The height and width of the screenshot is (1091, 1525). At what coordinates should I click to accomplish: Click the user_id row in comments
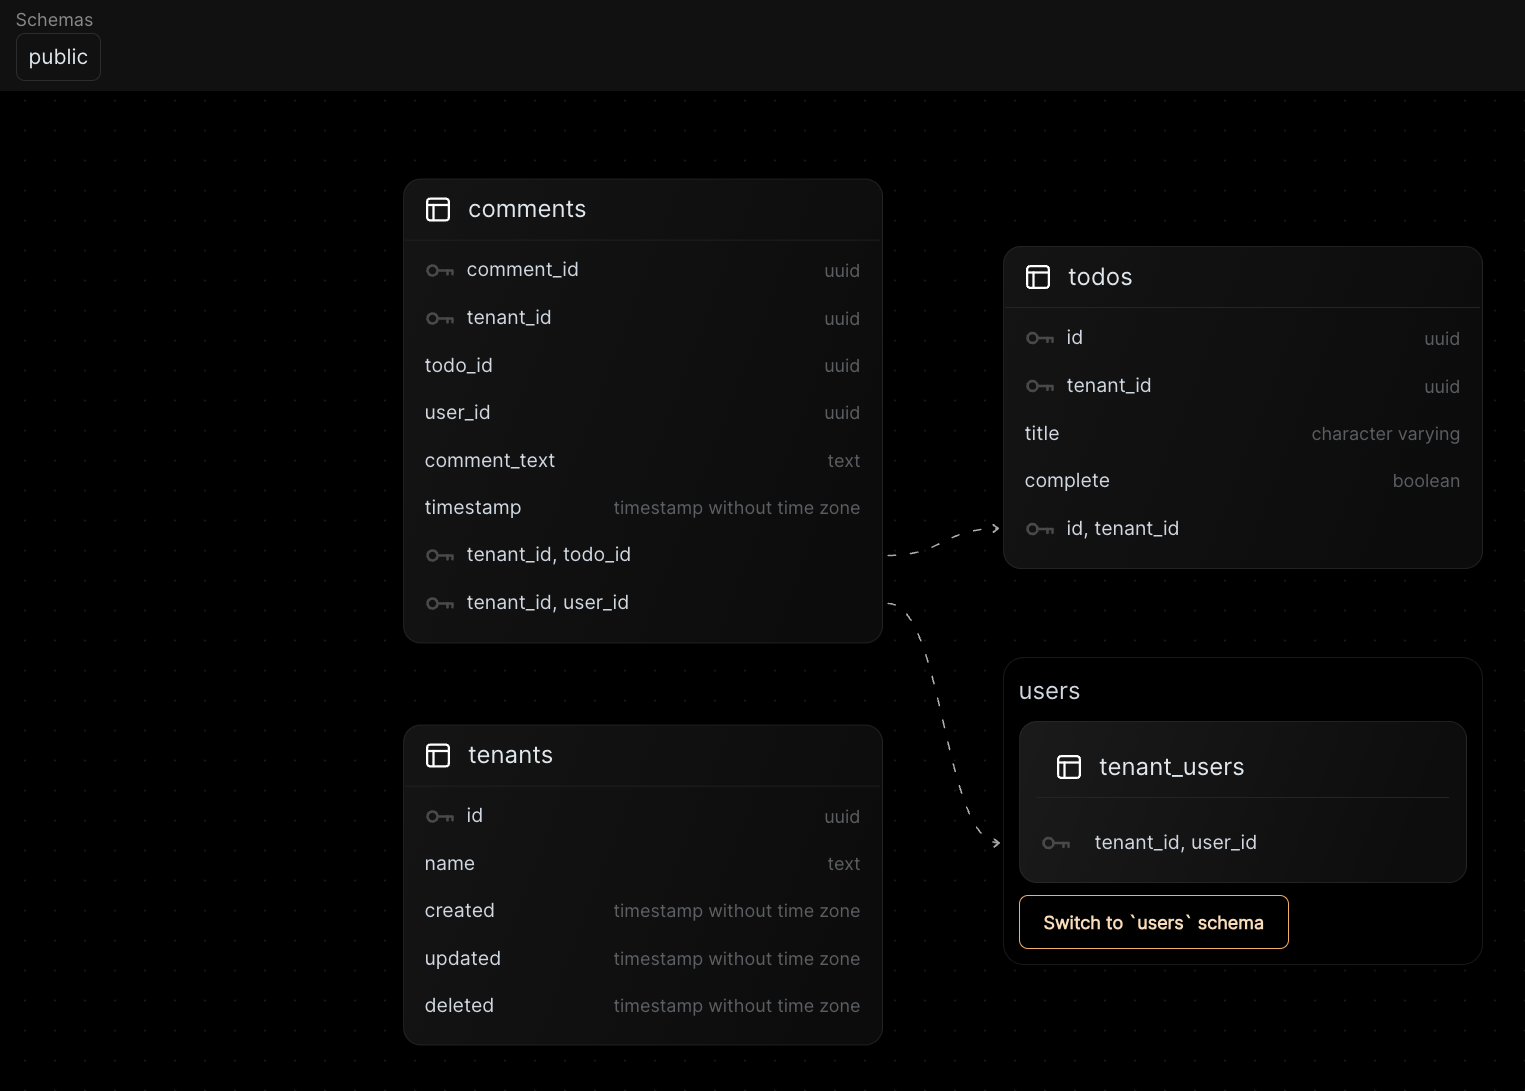[457, 412]
